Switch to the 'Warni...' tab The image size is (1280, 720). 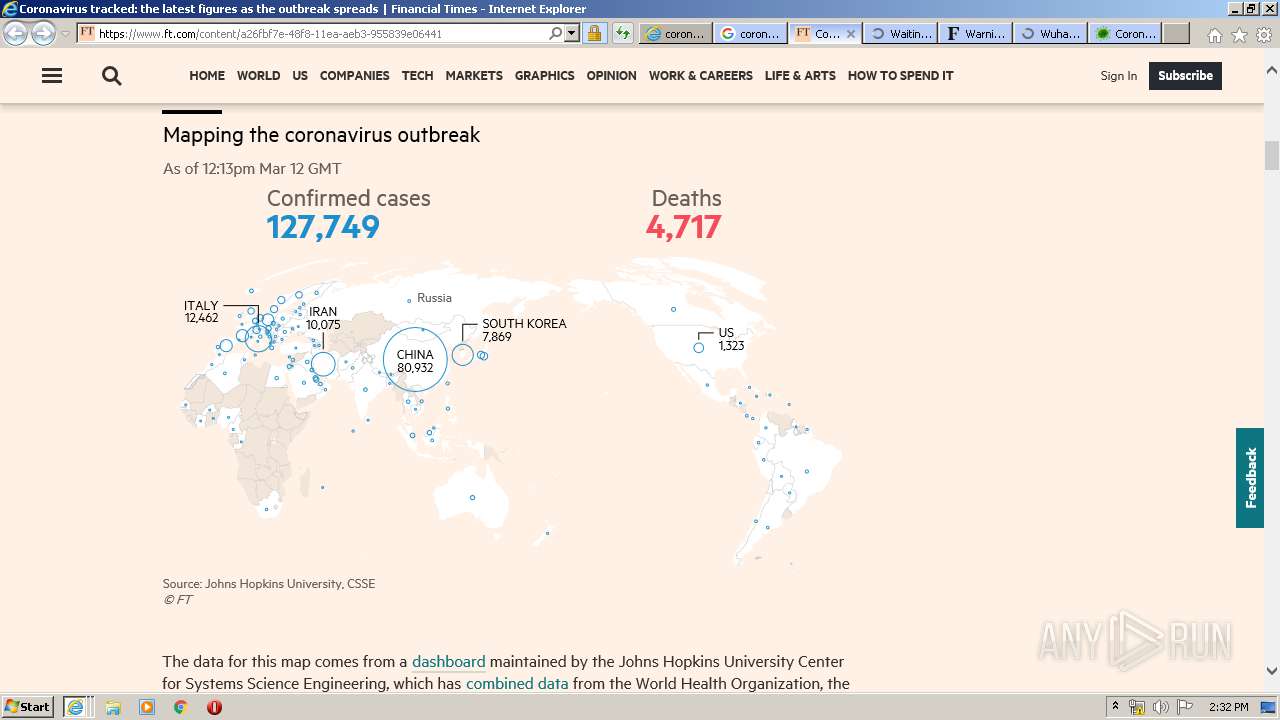pos(976,33)
